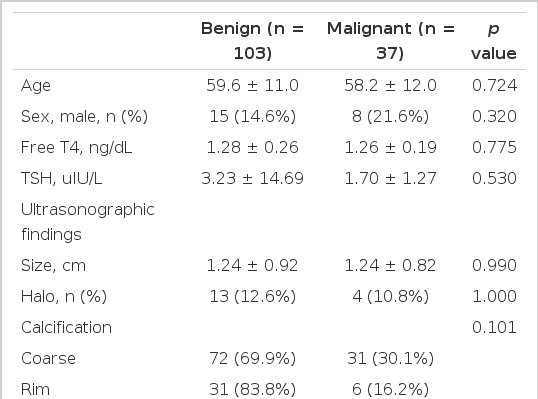Click the p value column header
This screenshot has width=538, height=399.
494,41
